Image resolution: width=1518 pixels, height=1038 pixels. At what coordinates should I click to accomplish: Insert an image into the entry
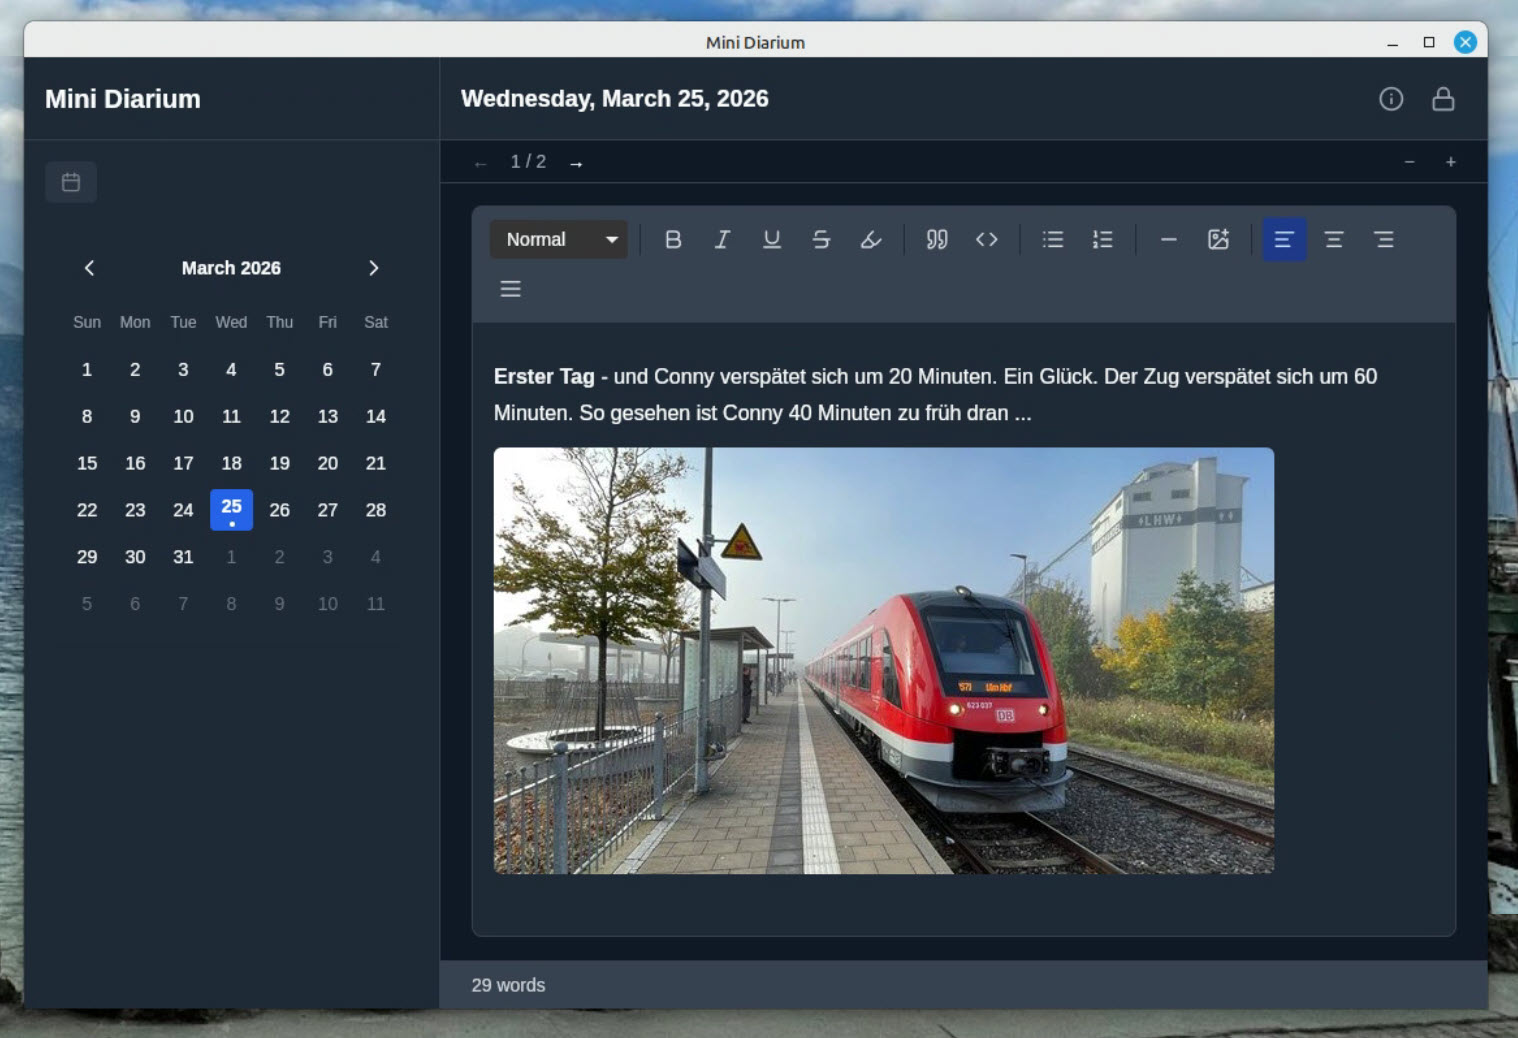[x=1218, y=240]
